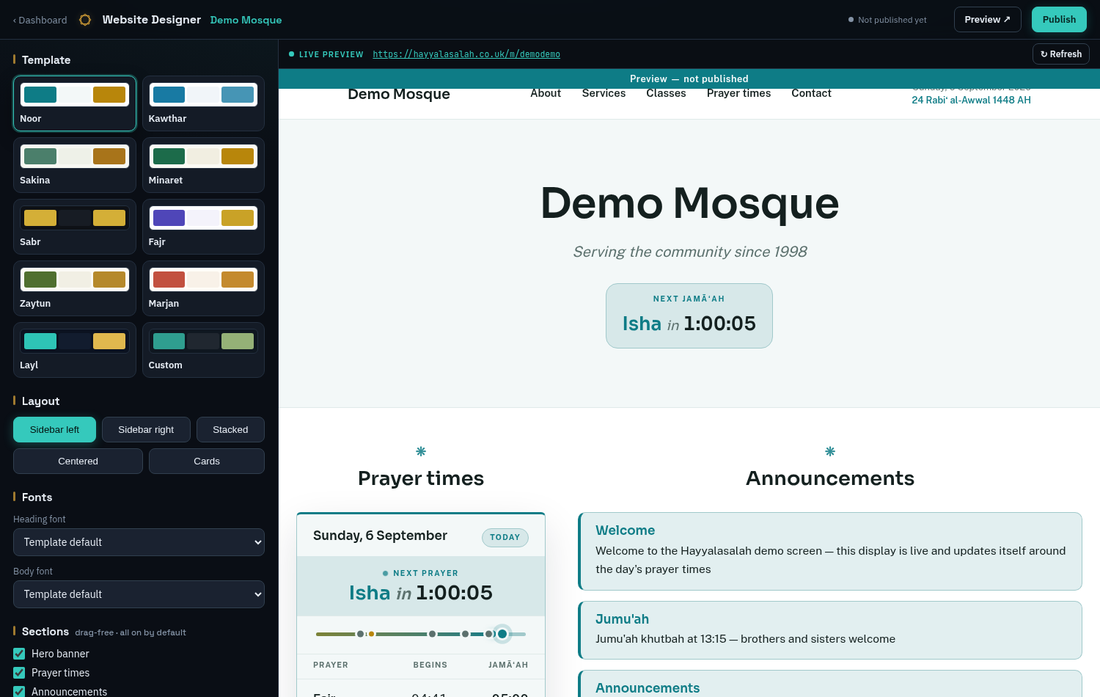
Task: Select Sidebar left layout
Action: [55, 430]
